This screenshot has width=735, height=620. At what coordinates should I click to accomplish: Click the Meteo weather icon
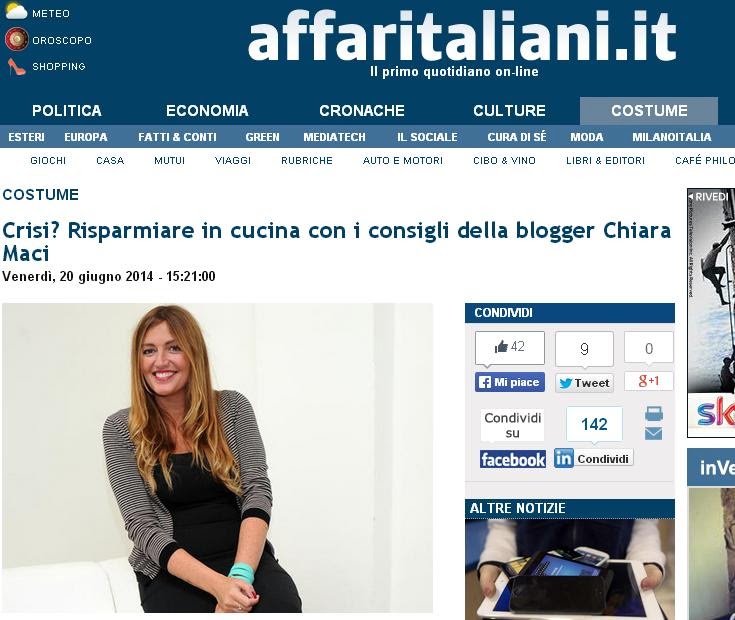click(16, 11)
